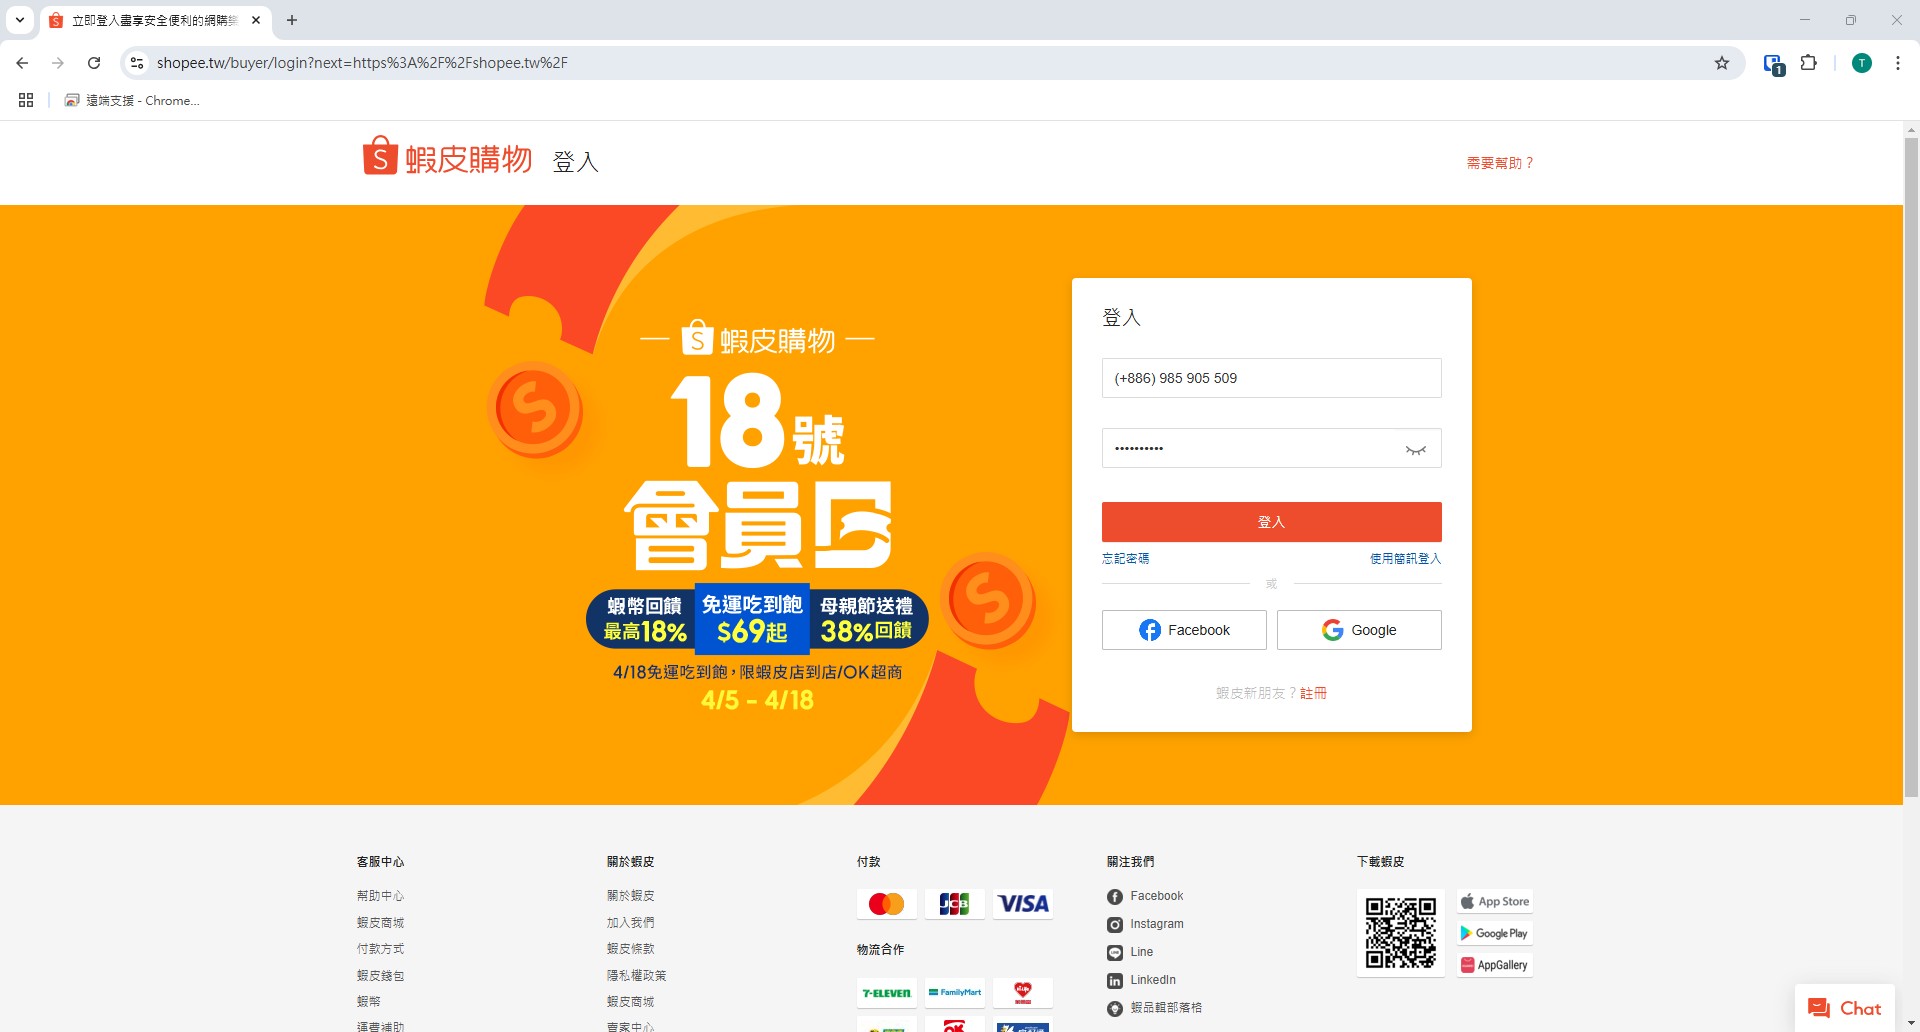Select the Instagram icon under 關注我們

[1114, 924]
